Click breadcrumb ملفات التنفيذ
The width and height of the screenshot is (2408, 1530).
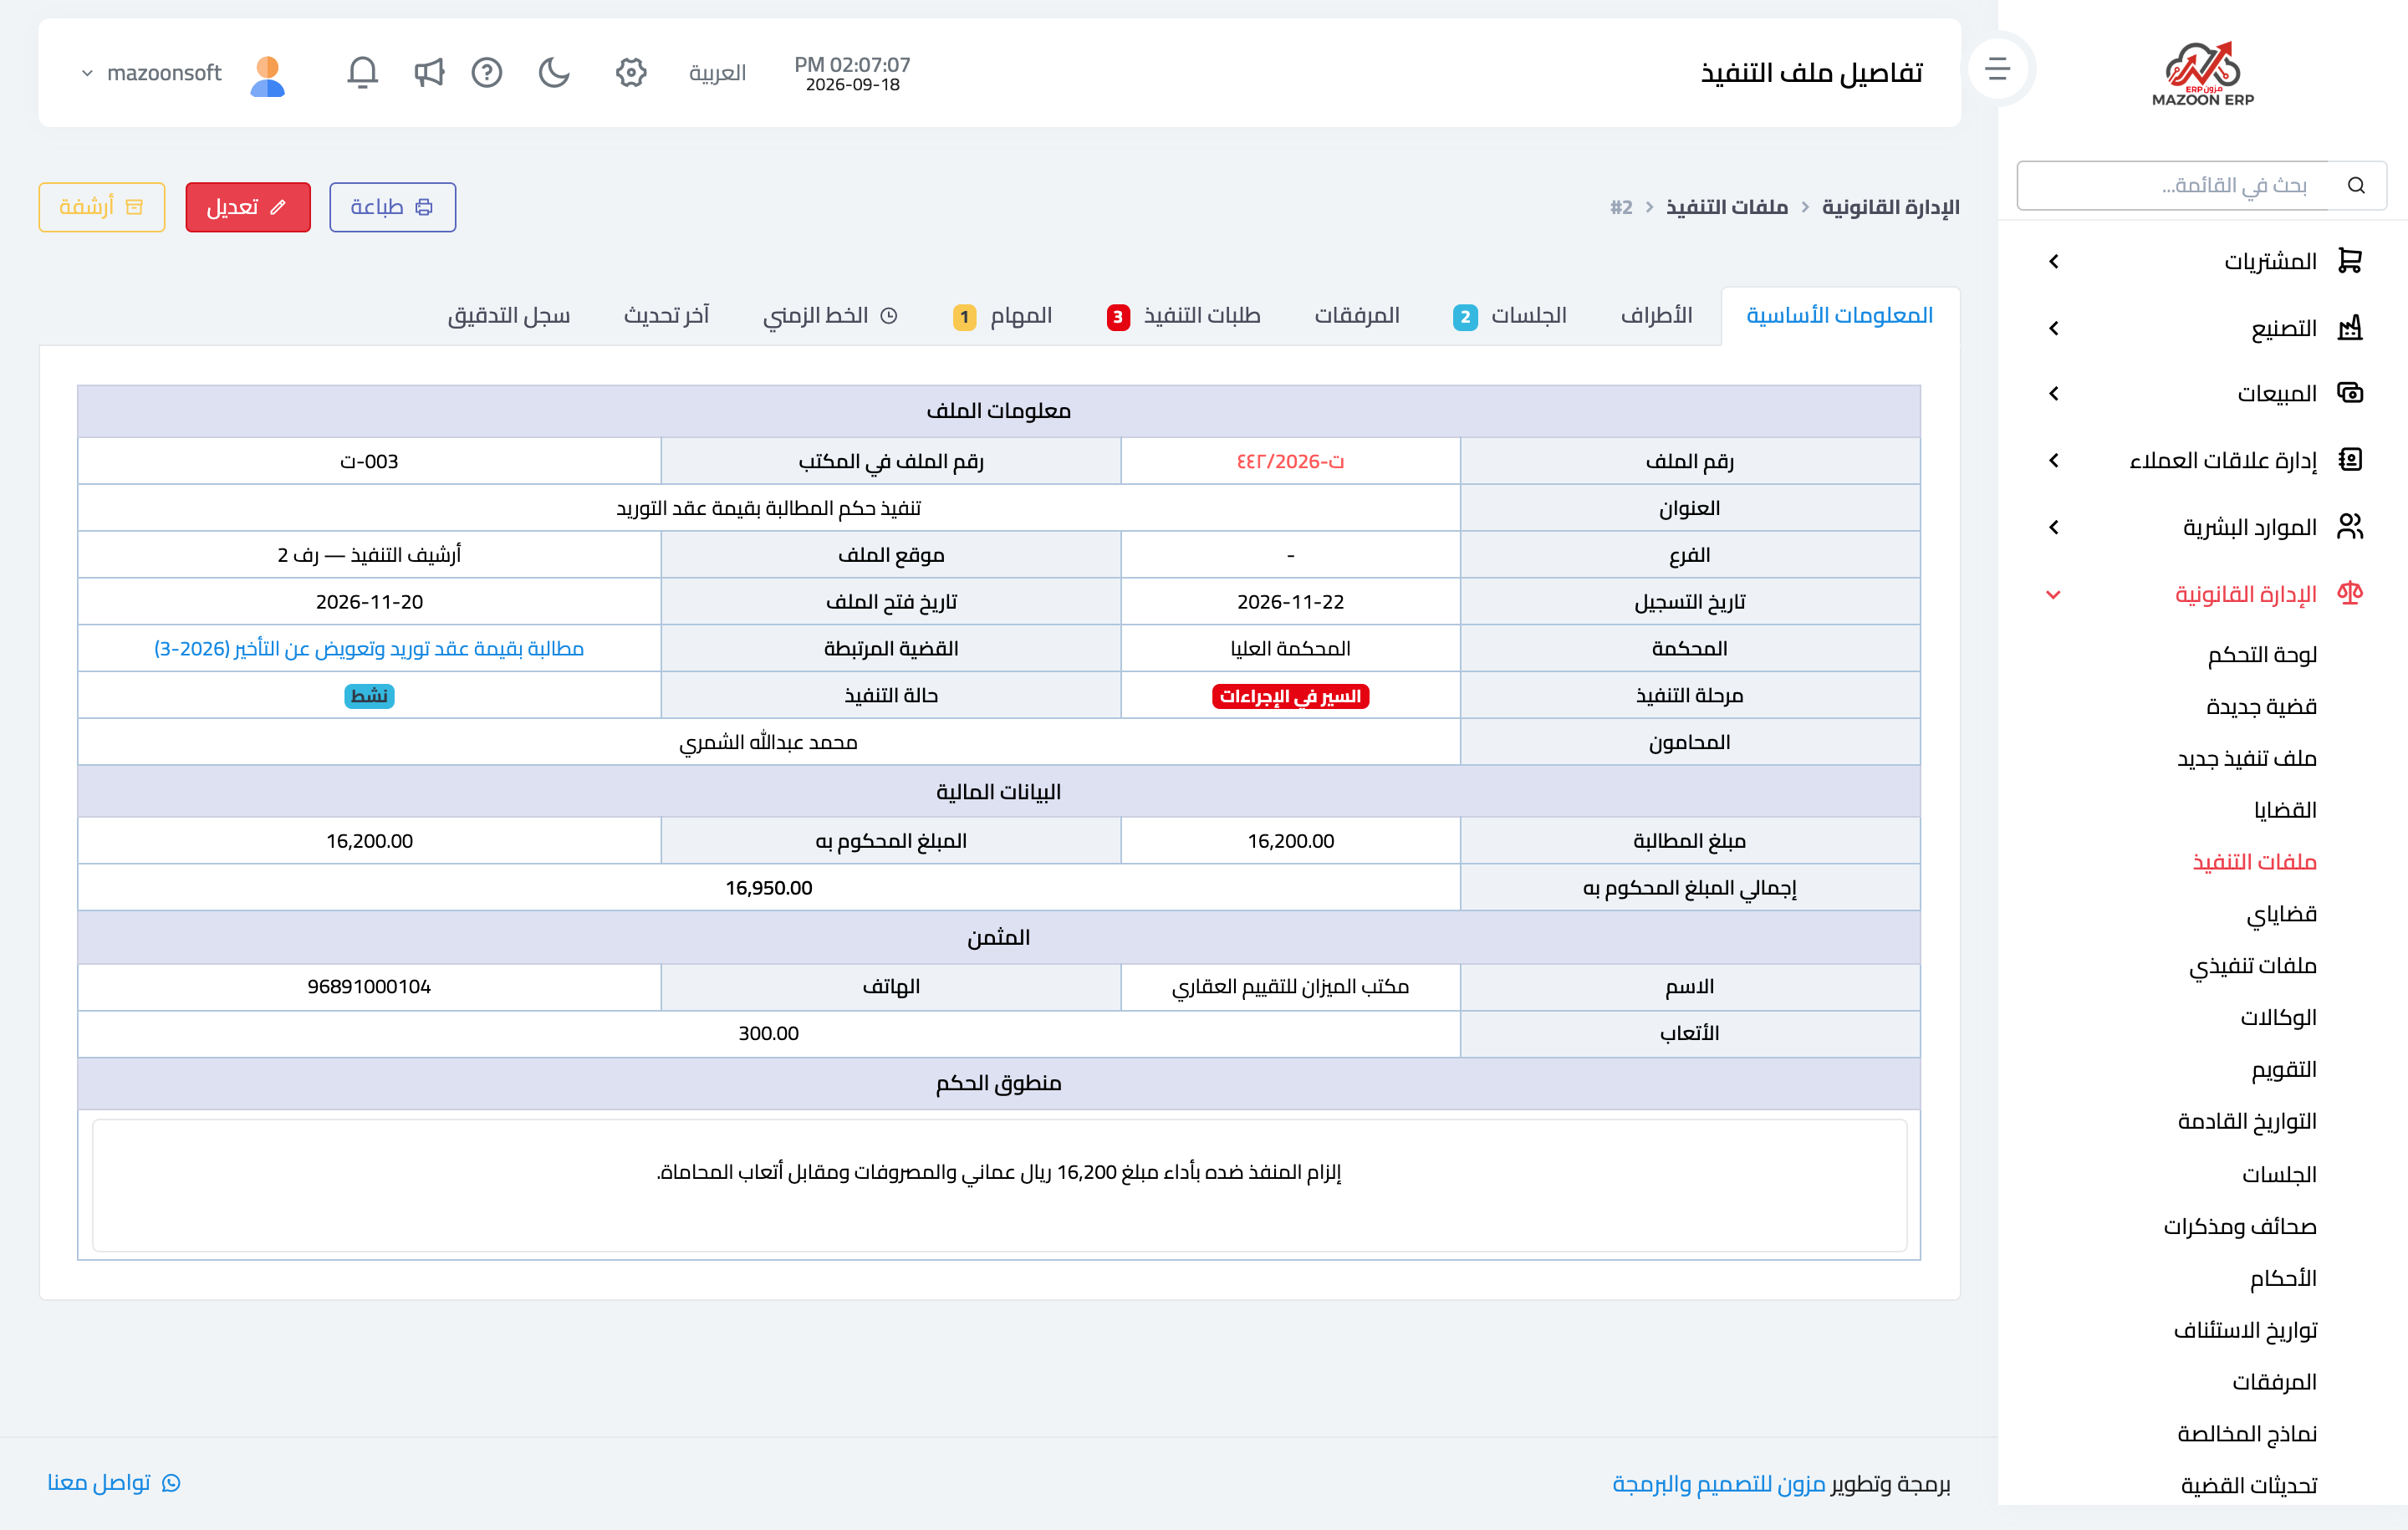coord(1727,207)
